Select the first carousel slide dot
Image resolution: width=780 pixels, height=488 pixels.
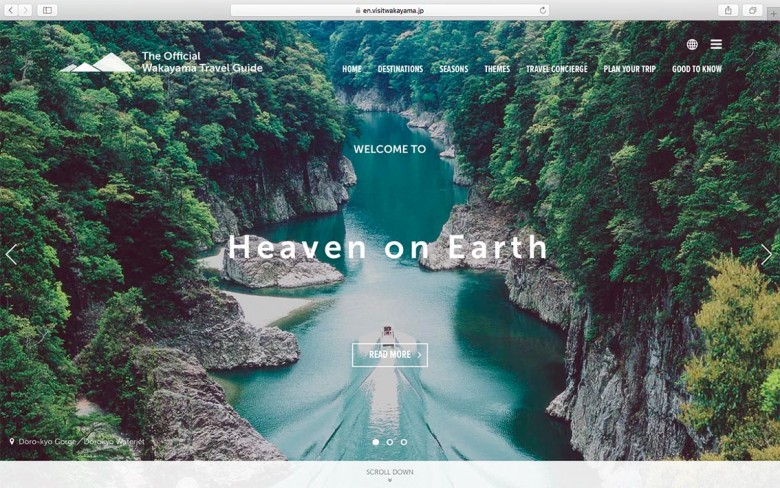click(x=376, y=442)
